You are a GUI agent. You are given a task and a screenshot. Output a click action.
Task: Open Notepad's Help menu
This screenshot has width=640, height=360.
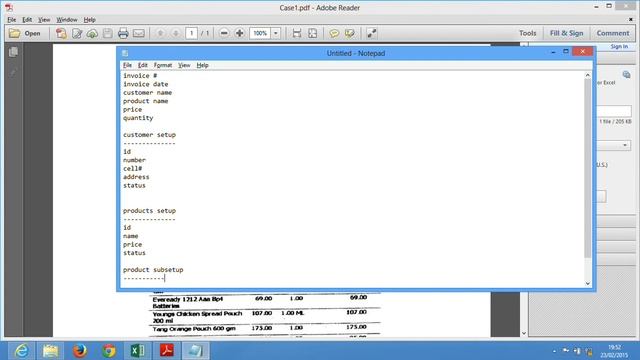click(202, 65)
